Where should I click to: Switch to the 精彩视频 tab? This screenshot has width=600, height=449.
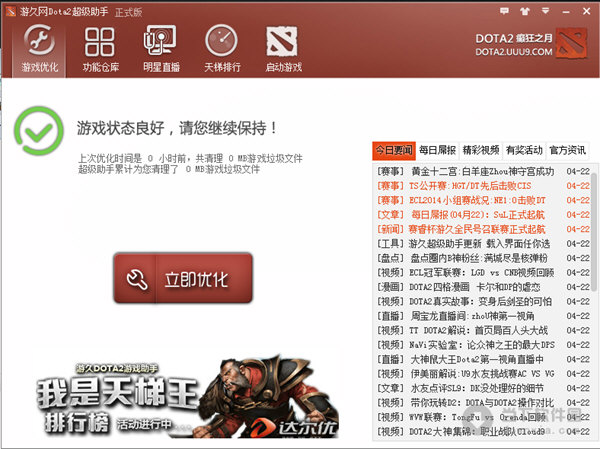481,150
